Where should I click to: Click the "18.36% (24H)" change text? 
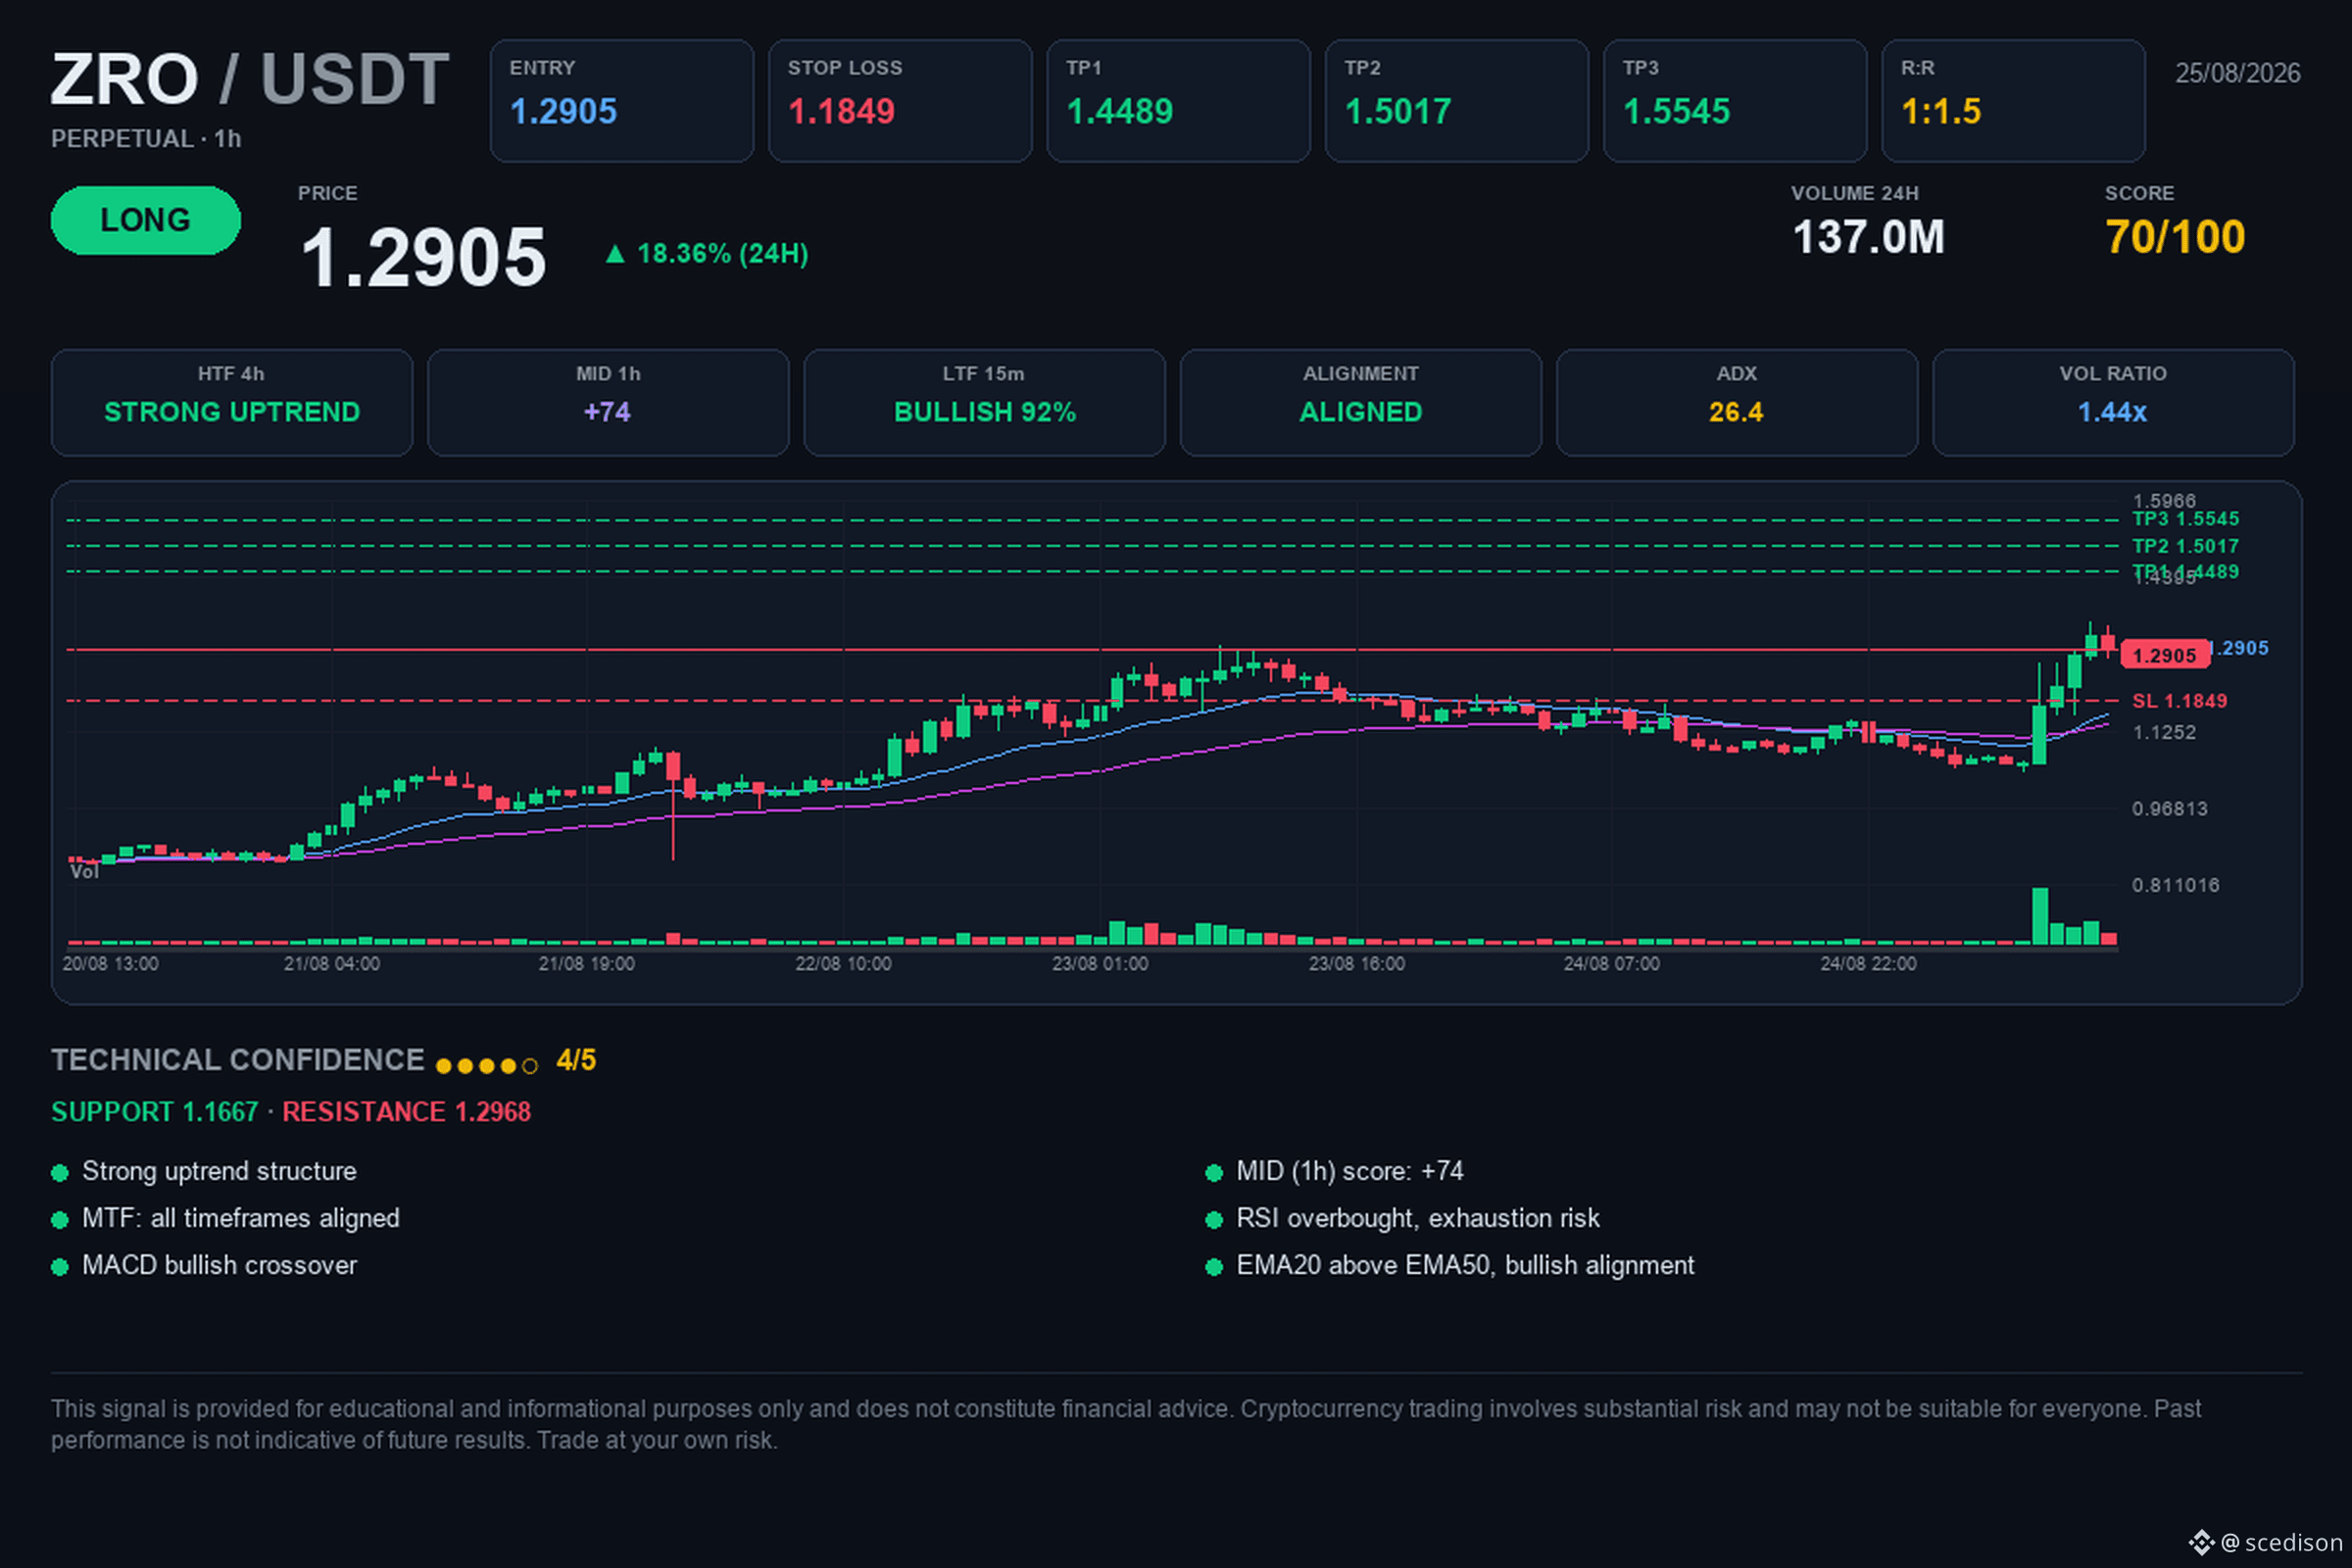click(722, 254)
